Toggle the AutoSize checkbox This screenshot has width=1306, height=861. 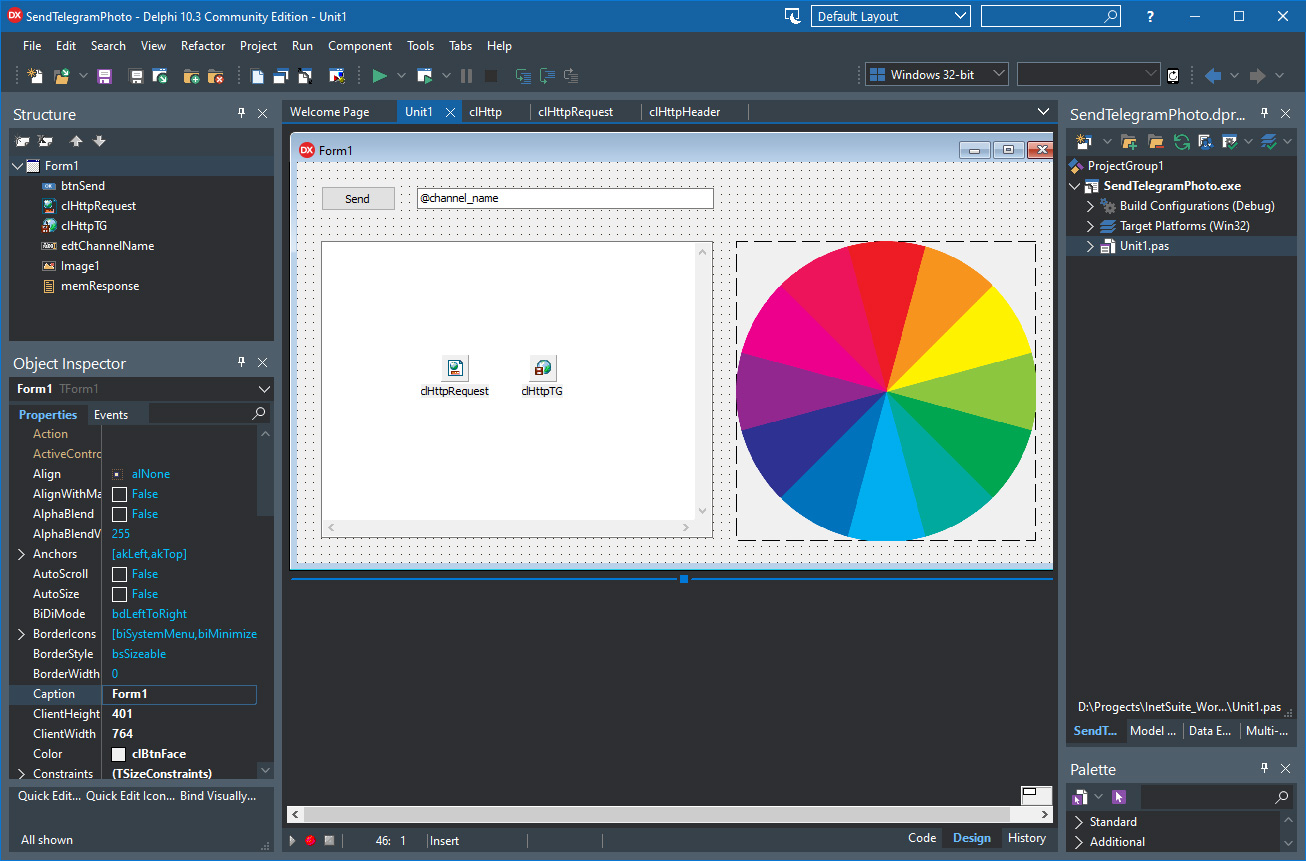click(119, 594)
